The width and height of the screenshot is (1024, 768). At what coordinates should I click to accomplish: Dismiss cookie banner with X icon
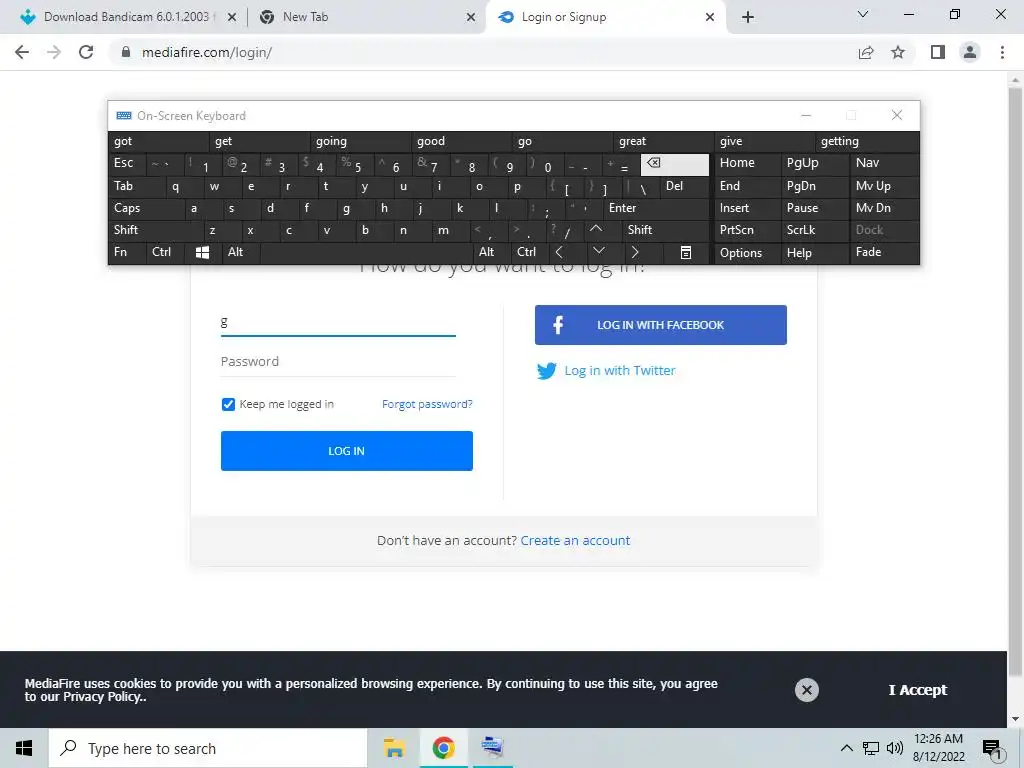(807, 690)
